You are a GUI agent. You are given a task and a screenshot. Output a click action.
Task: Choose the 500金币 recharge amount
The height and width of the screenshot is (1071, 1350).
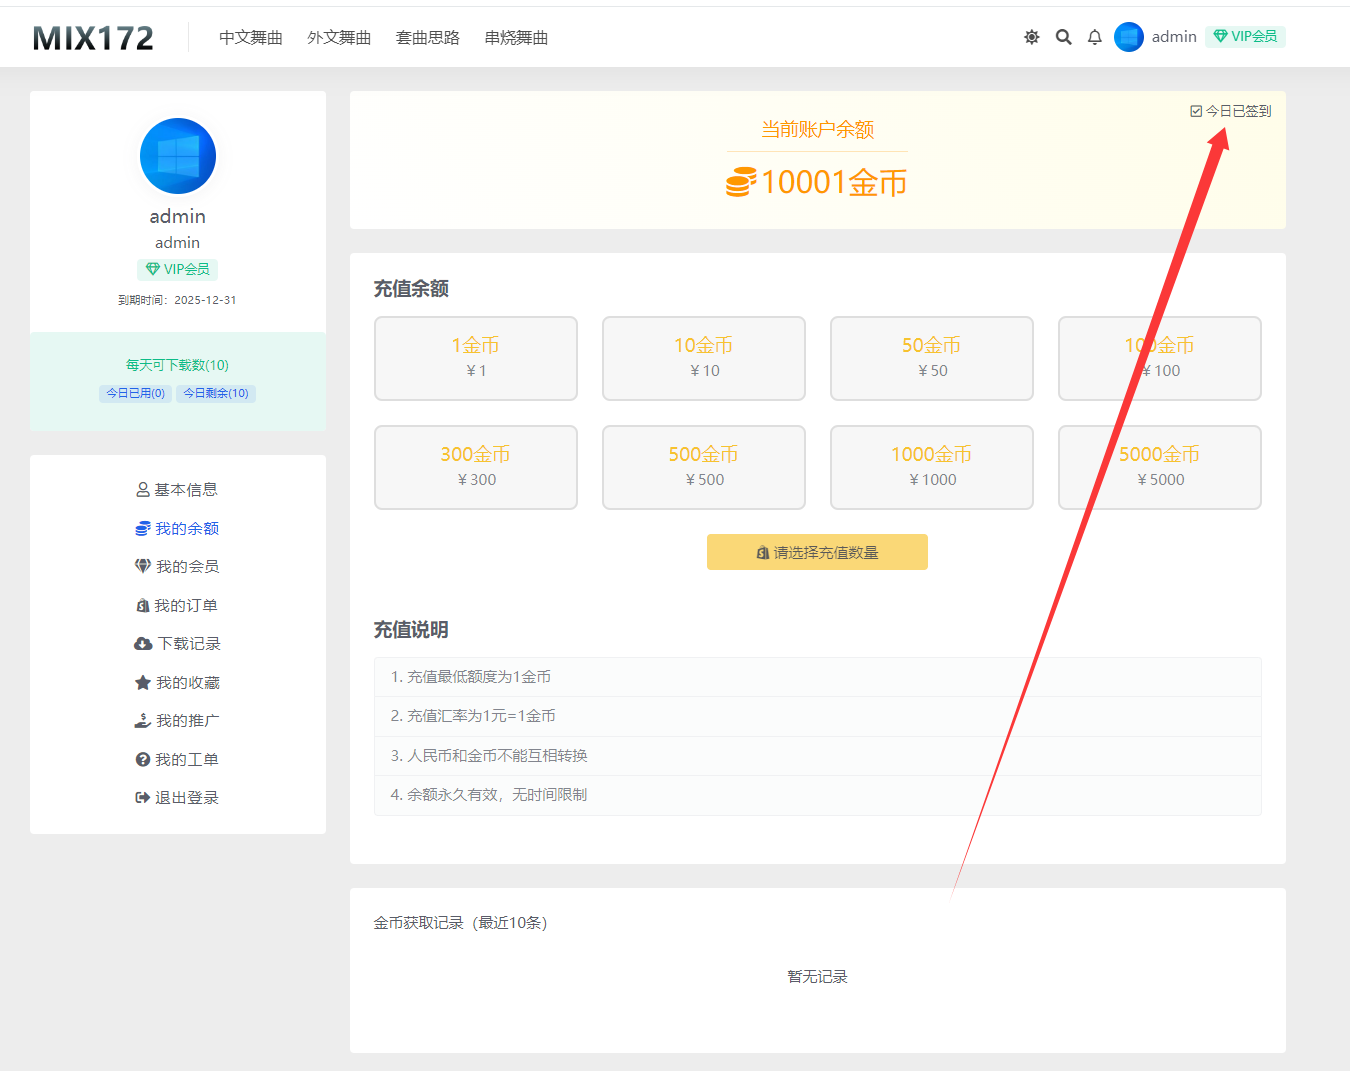click(x=704, y=467)
